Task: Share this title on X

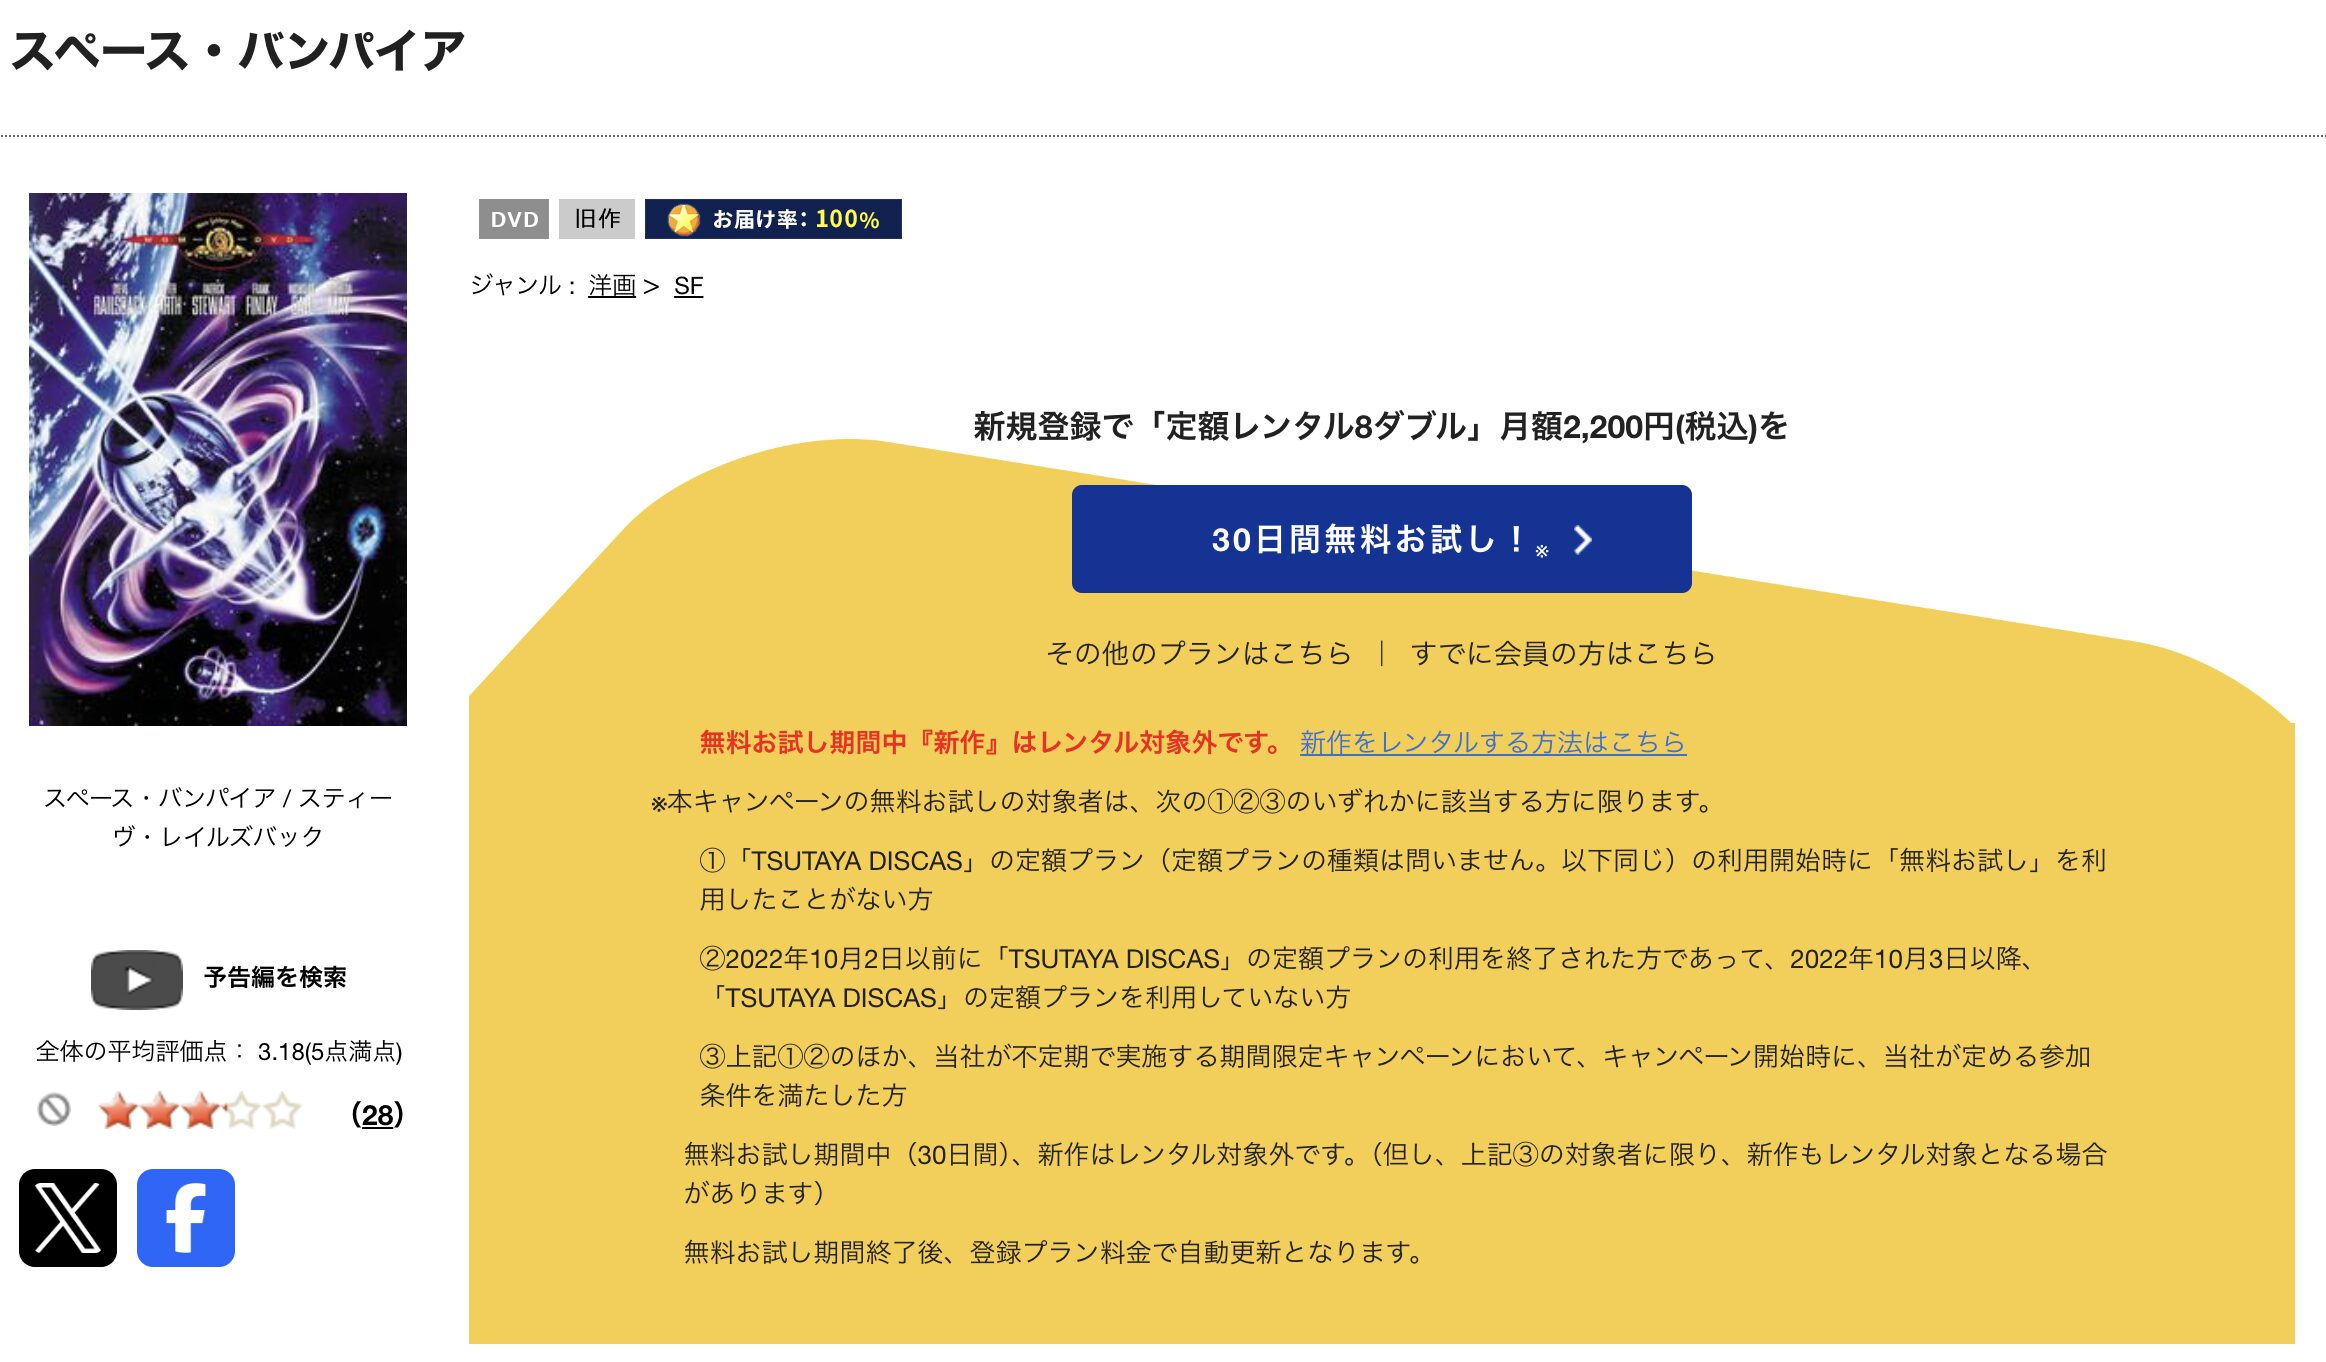Action: point(68,1217)
